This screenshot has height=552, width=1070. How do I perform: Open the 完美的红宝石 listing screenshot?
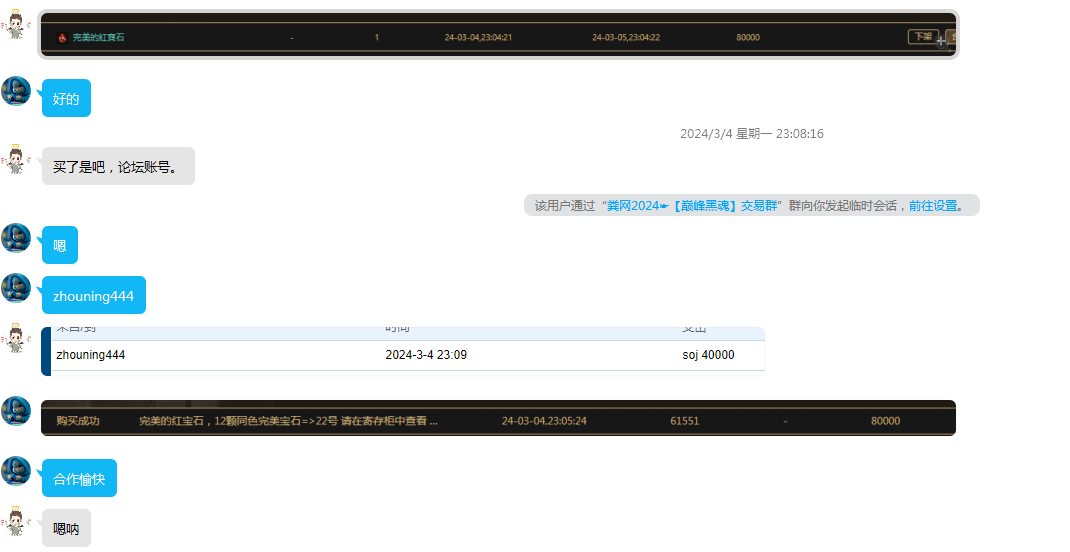click(498, 35)
